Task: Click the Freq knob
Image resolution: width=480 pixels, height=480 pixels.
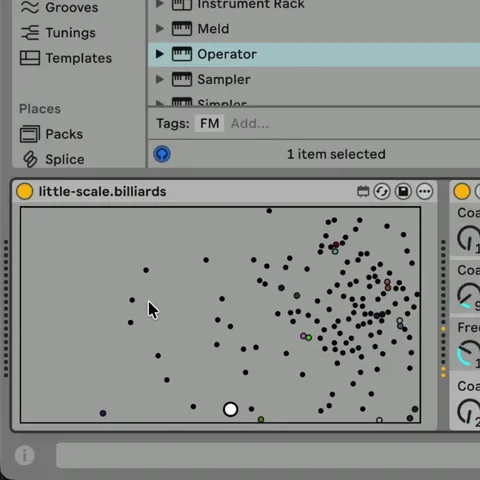Action: pyautogui.click(x=469, y=353)
